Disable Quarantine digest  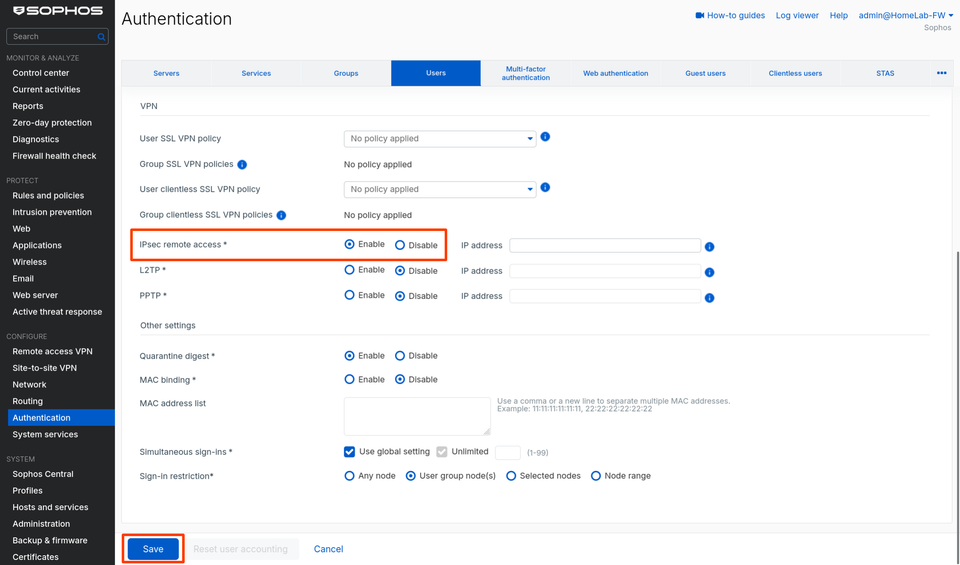pyautogui.click(x=400, y=356)
